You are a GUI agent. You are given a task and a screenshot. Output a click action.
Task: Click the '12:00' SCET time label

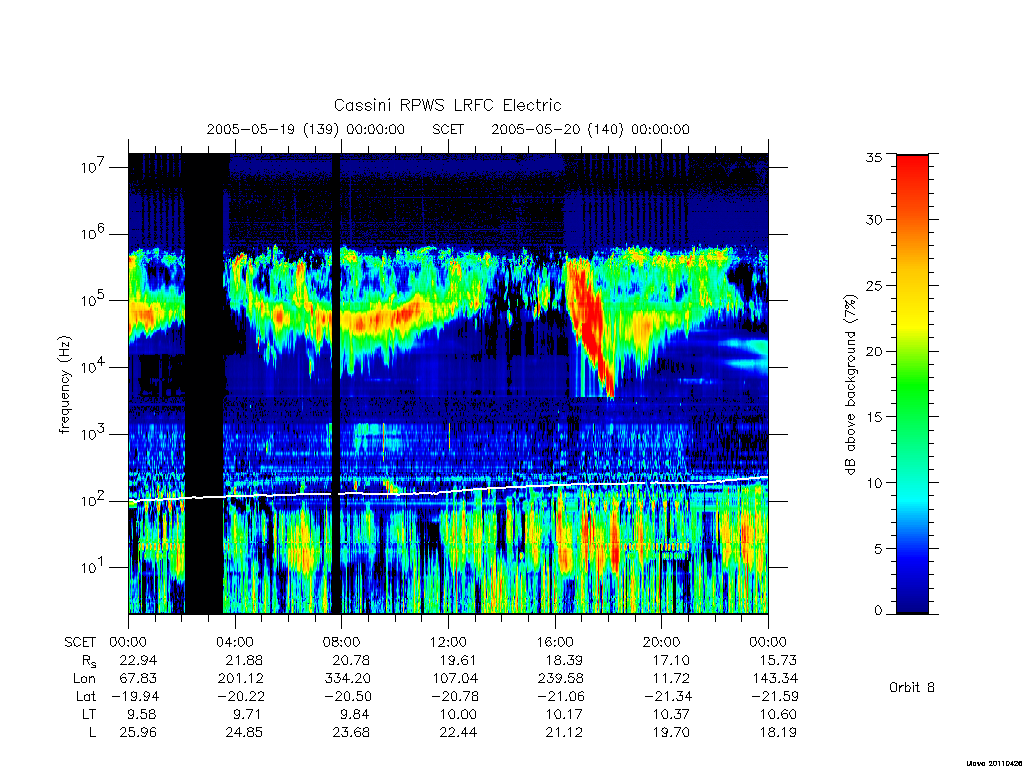(448, 642)
